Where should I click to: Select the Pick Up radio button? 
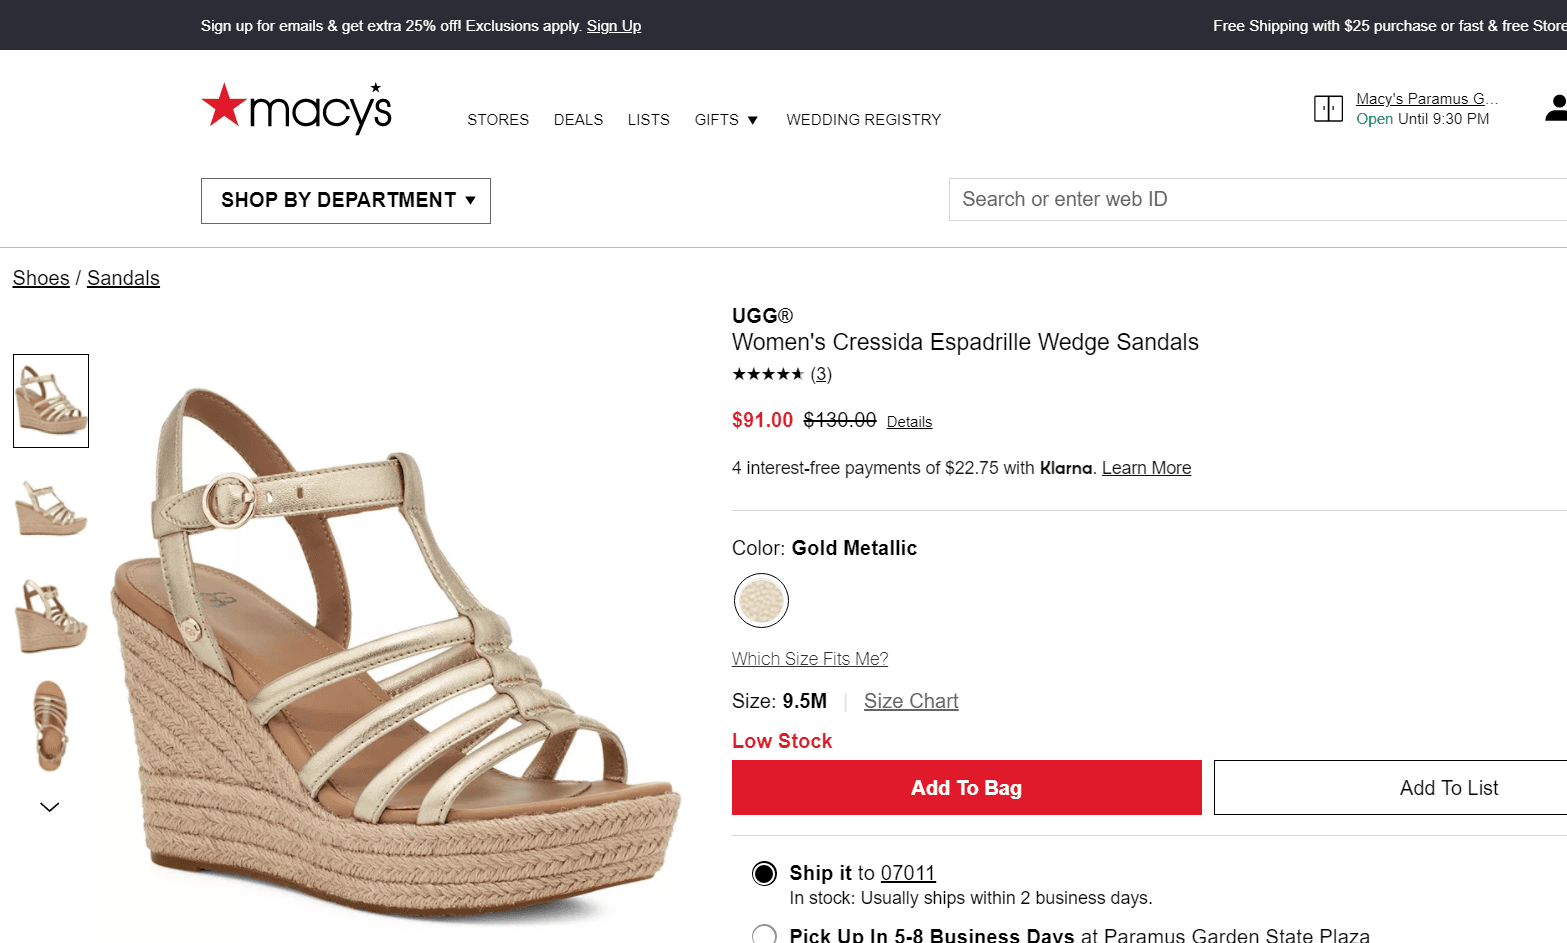pos(764,935)
